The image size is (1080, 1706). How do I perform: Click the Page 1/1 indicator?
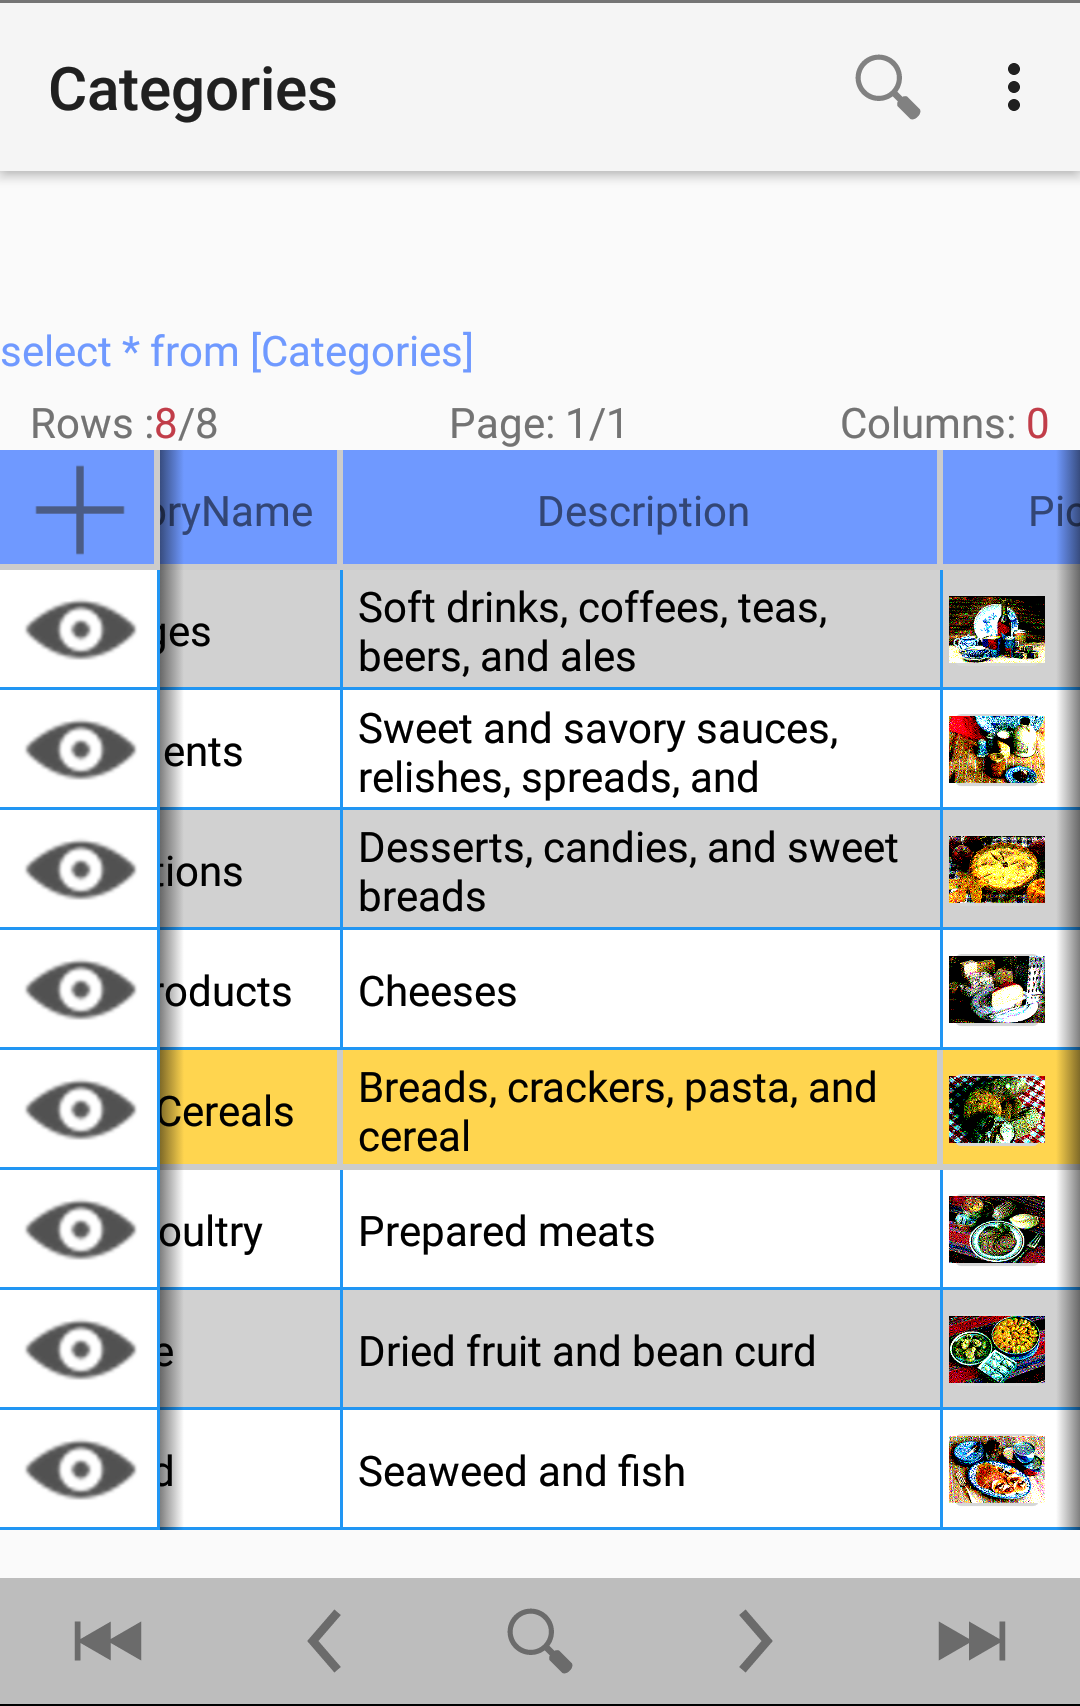(538, 423)
